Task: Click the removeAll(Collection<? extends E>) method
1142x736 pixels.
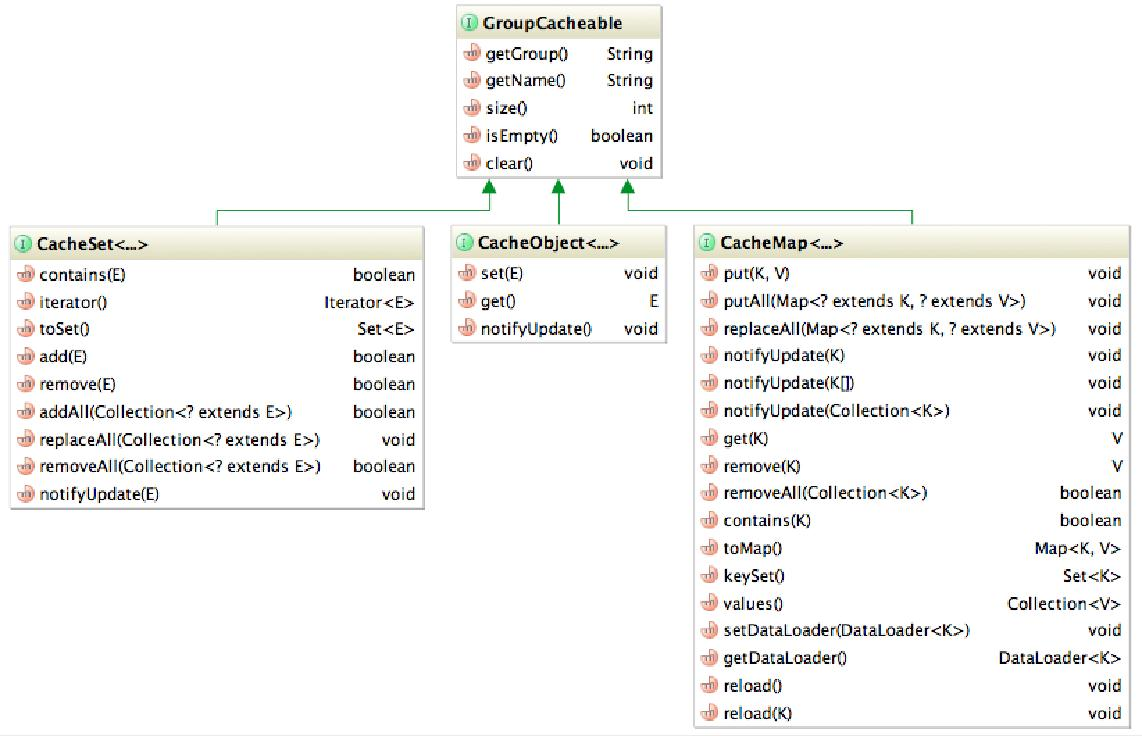Action: tap(179, 466)
